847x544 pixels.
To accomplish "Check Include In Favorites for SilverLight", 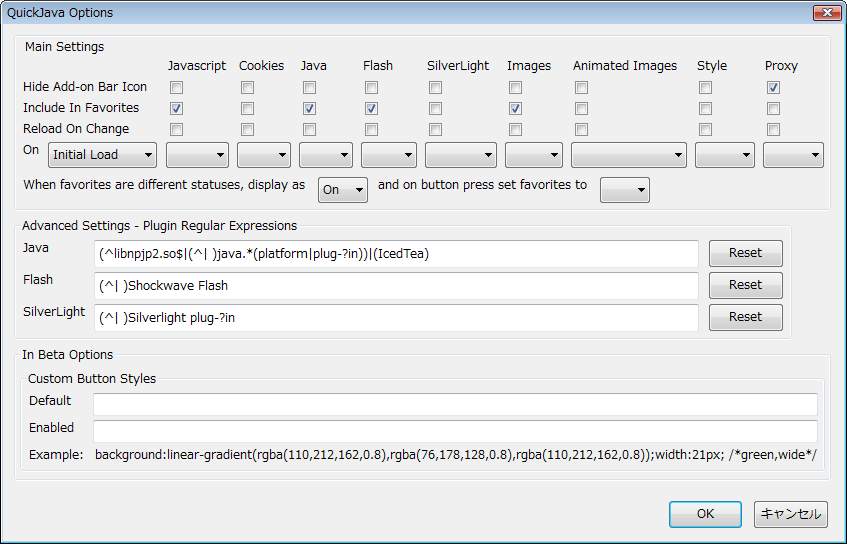I will pos(435,109).
